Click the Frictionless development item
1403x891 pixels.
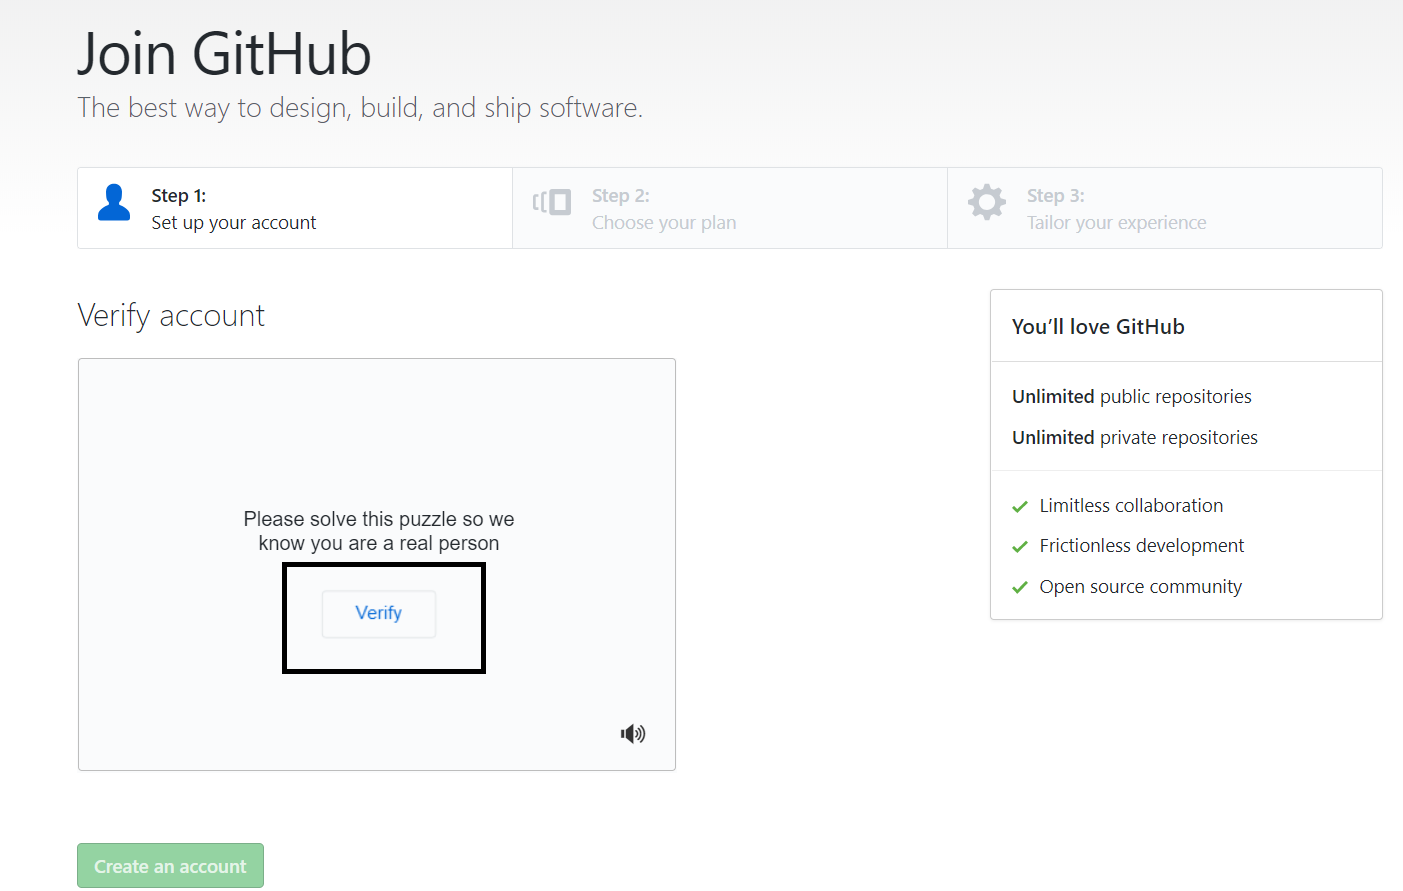[1142, 546]
